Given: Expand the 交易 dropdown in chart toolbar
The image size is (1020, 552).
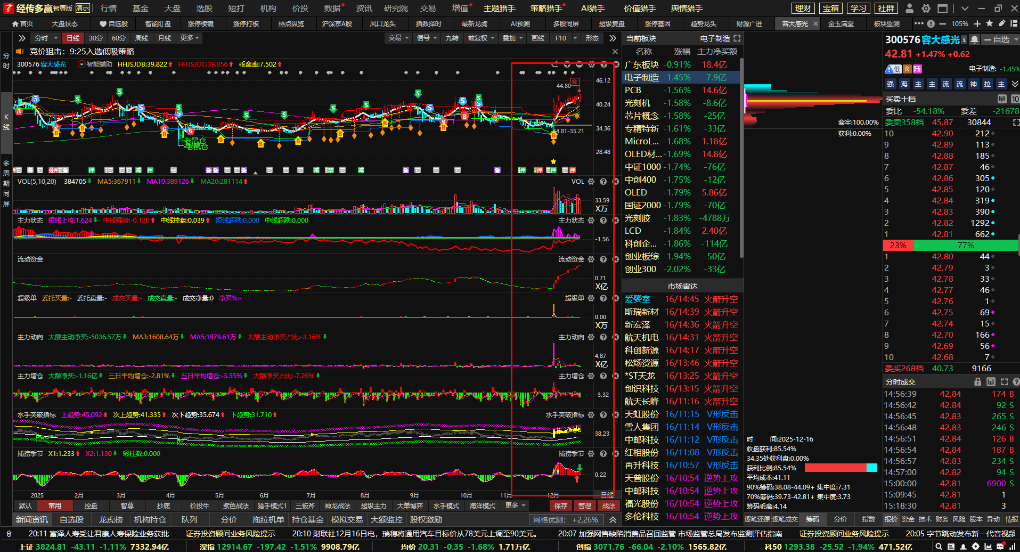Looking at the screenshot, I should pos(398,38).
